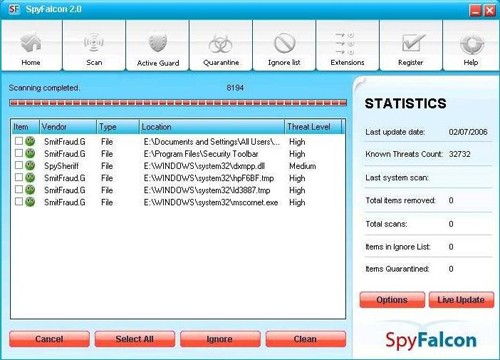Open the Home section
The width and height of the screenshot is (500, 360).
point(31,46)
